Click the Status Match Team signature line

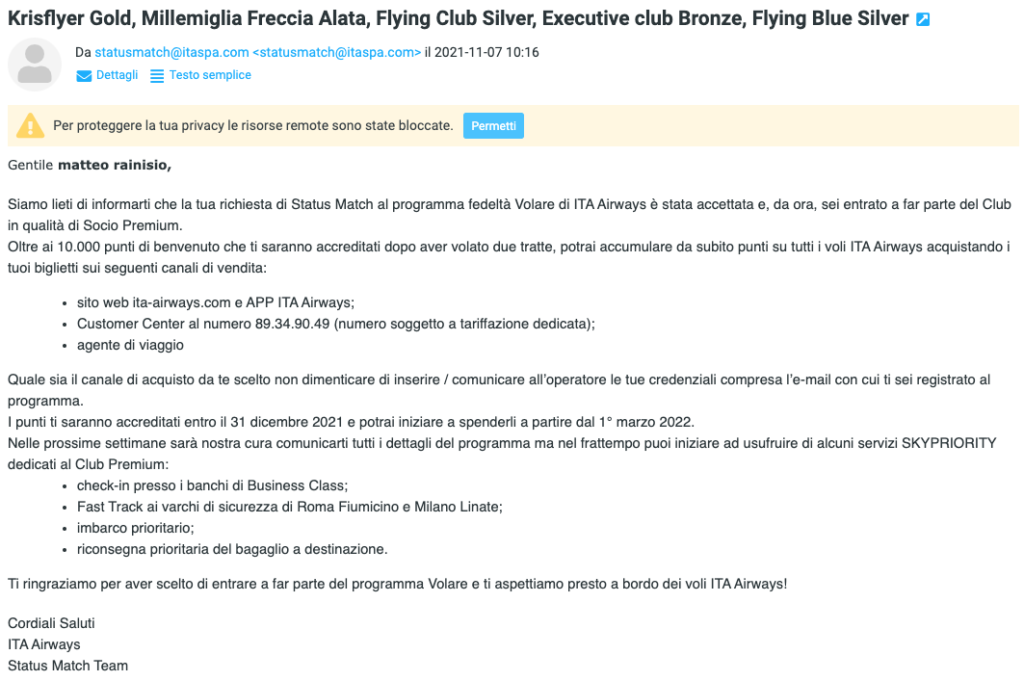68,666
